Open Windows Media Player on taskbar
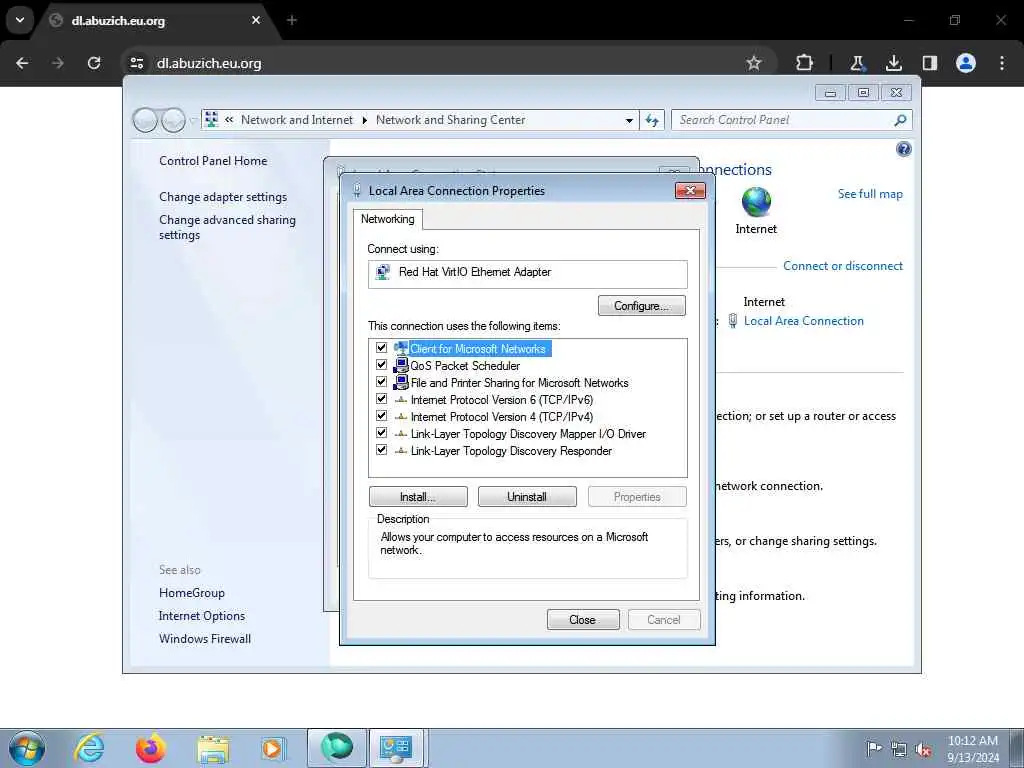Image resolution: width=1024 pixels, height=768 pixels. (273, 748)
